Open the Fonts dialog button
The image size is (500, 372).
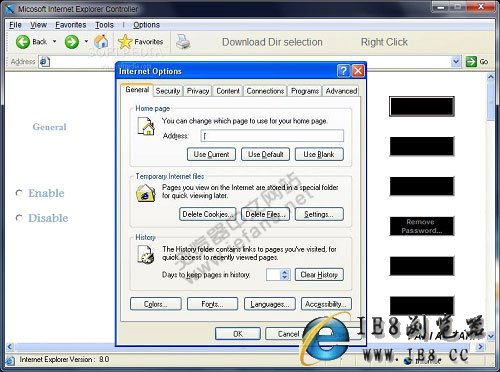(212, 304)
